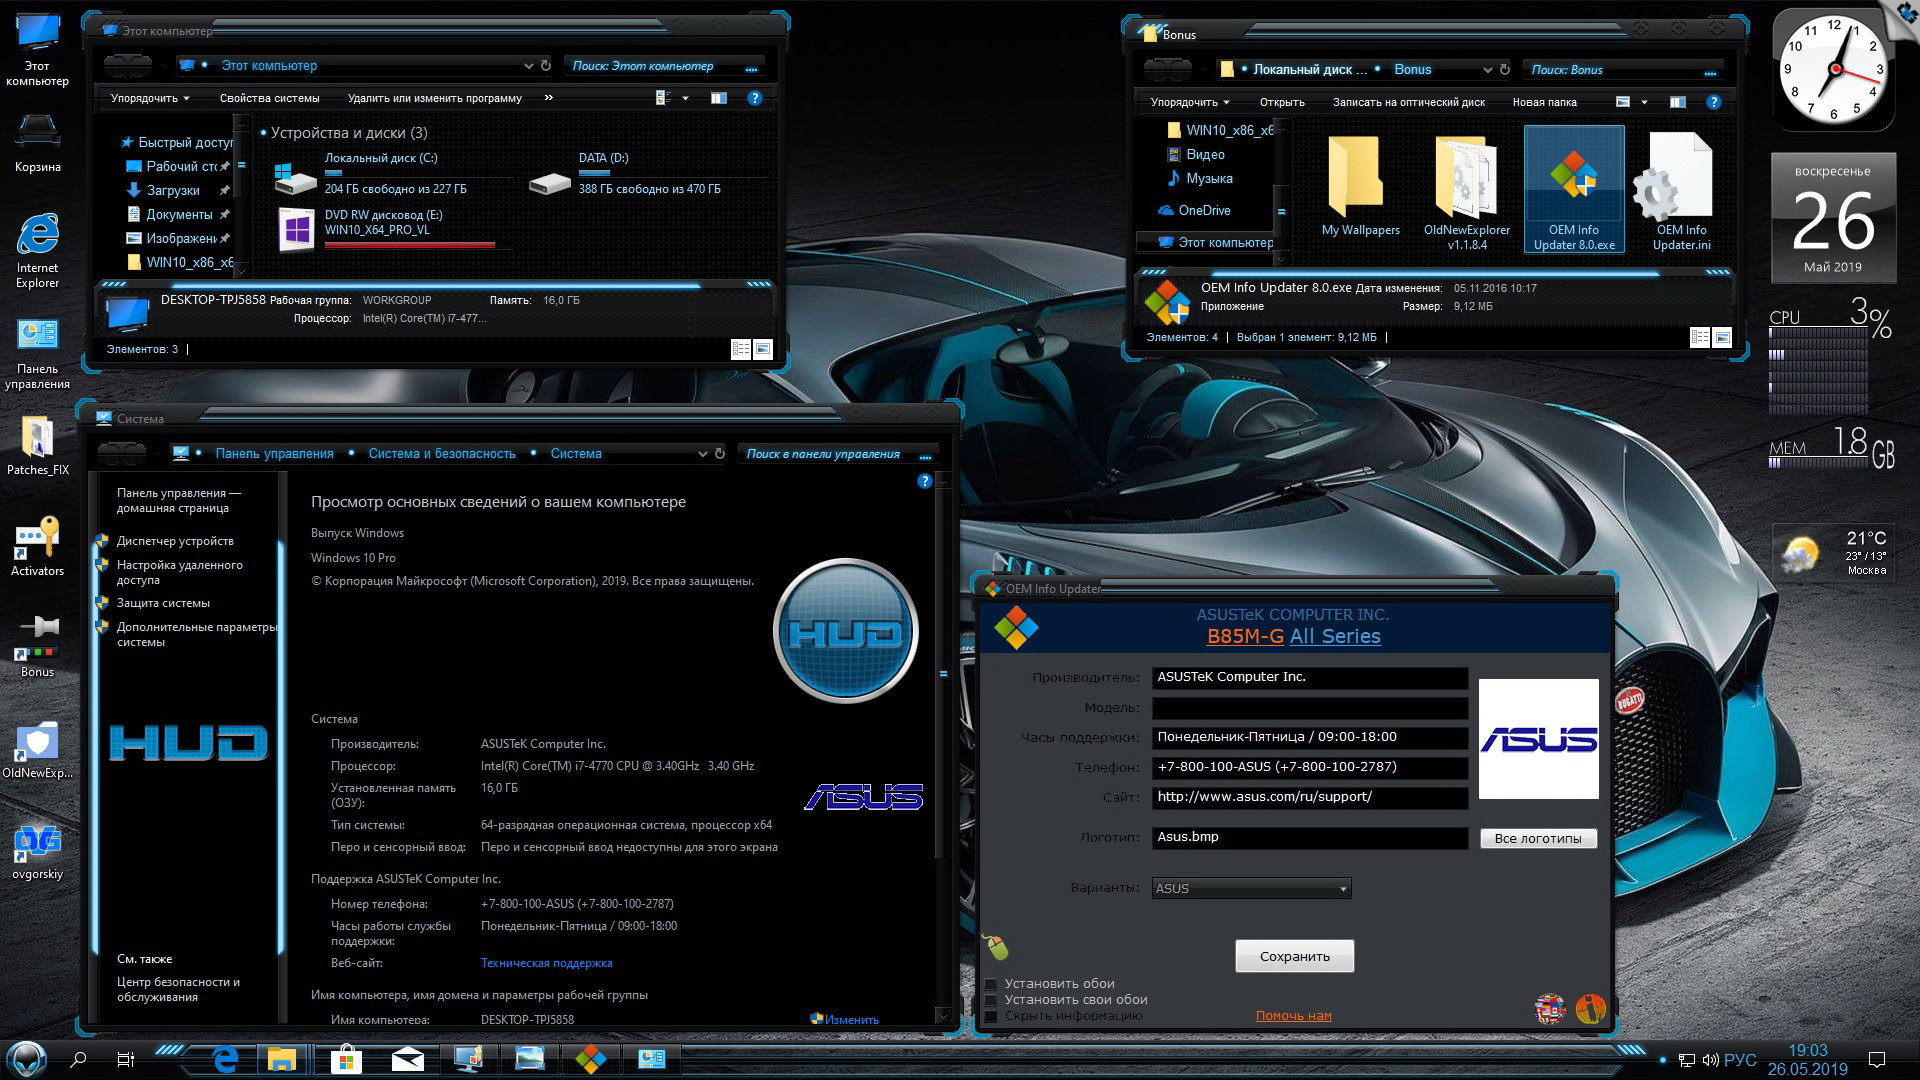Click Открыть in Bonus toolbar
This screenshot has height=1080, width=1920.
pos(1282,102)
